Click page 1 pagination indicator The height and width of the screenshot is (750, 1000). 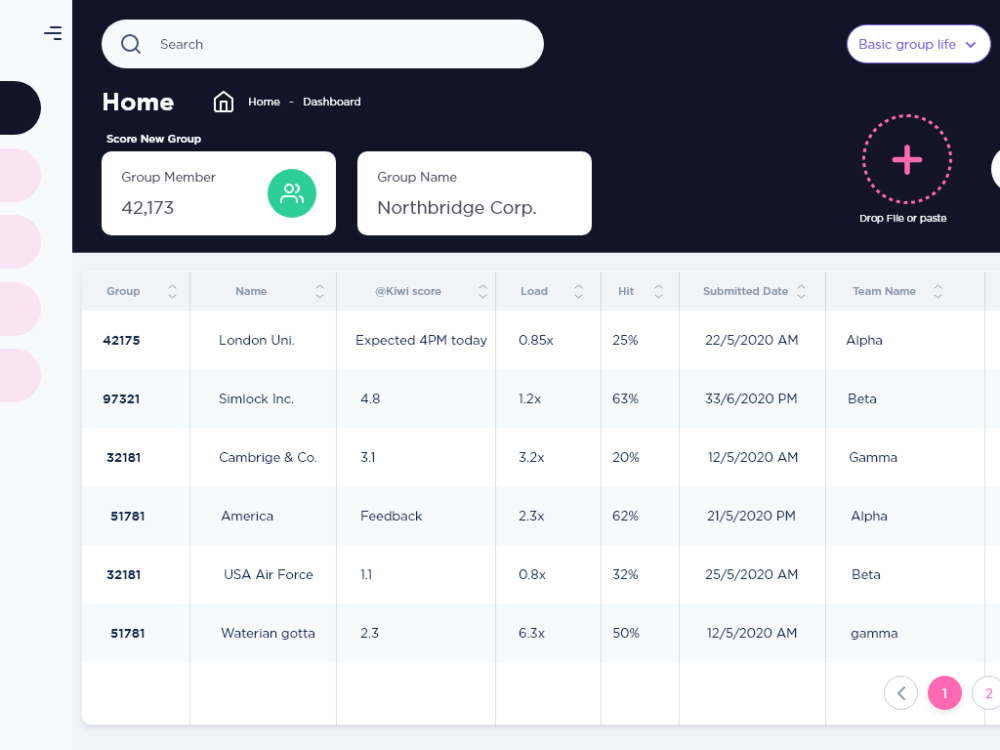pyautogui.click(x=944, y=692)
